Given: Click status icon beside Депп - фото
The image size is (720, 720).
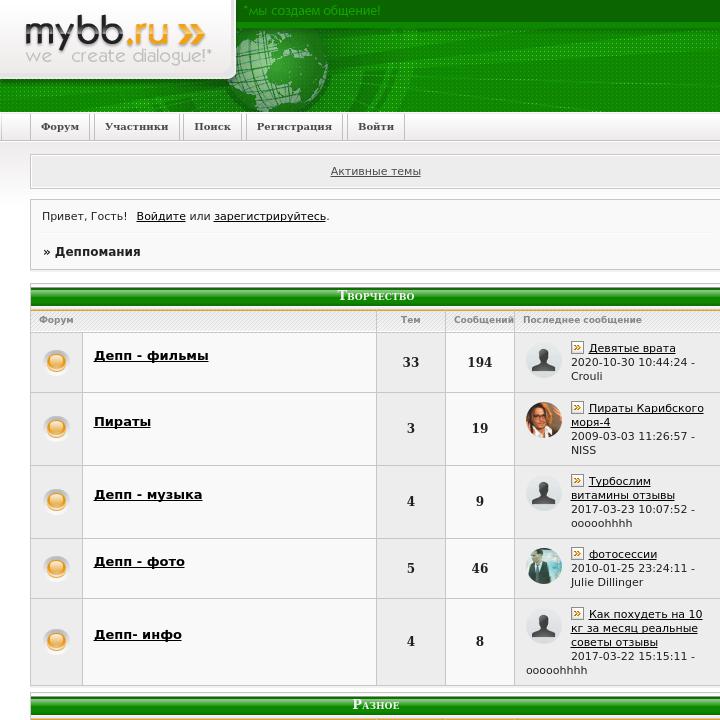Looking at the screenshot, I should tap(56, 568).
